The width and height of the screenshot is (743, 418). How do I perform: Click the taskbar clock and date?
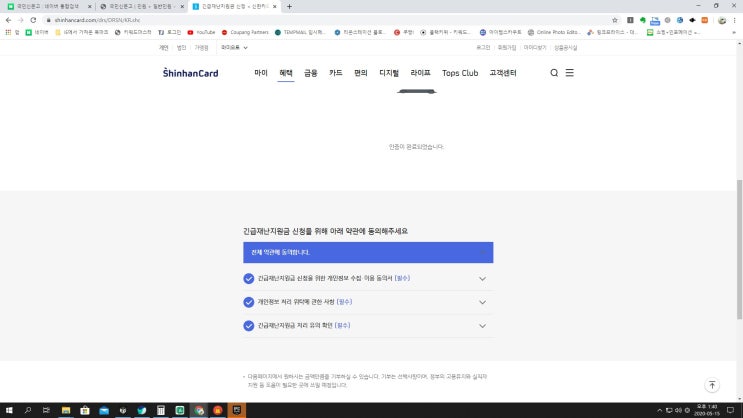(707, 410)
